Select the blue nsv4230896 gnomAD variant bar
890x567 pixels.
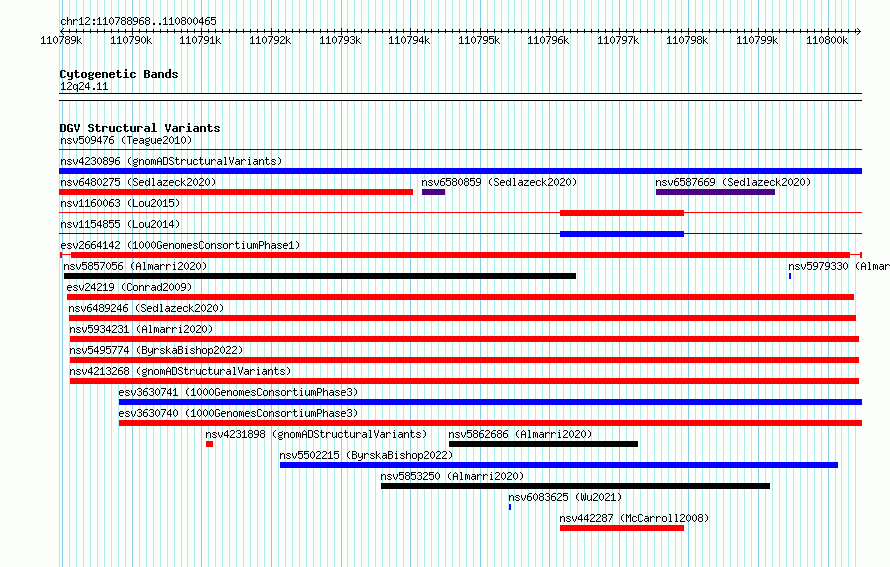coord(460,171)
